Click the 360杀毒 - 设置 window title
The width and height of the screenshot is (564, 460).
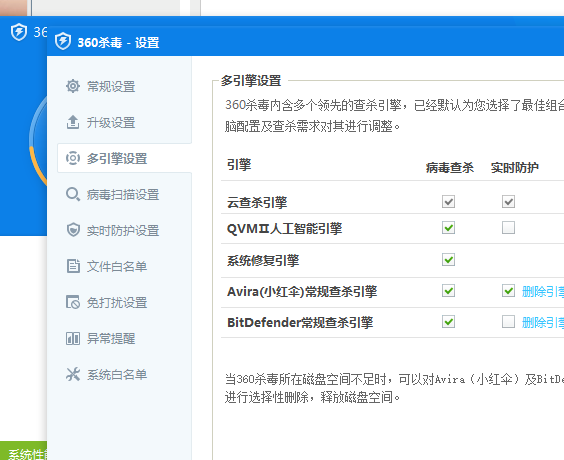(118, 42)
